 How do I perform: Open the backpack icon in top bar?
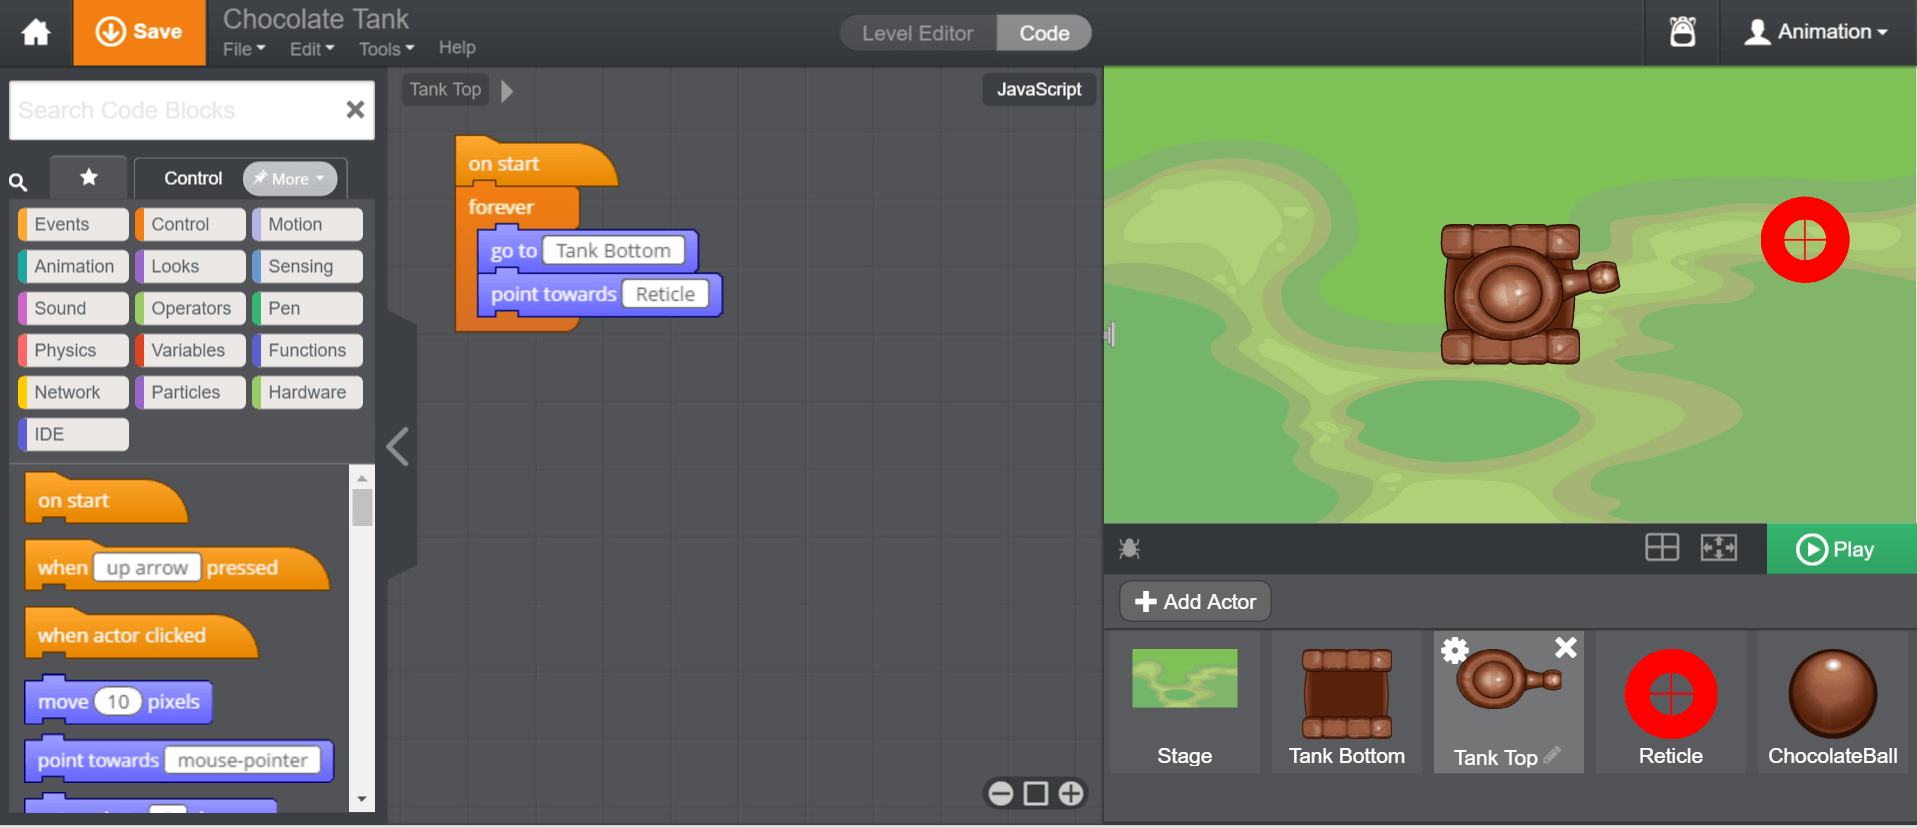1683,32
